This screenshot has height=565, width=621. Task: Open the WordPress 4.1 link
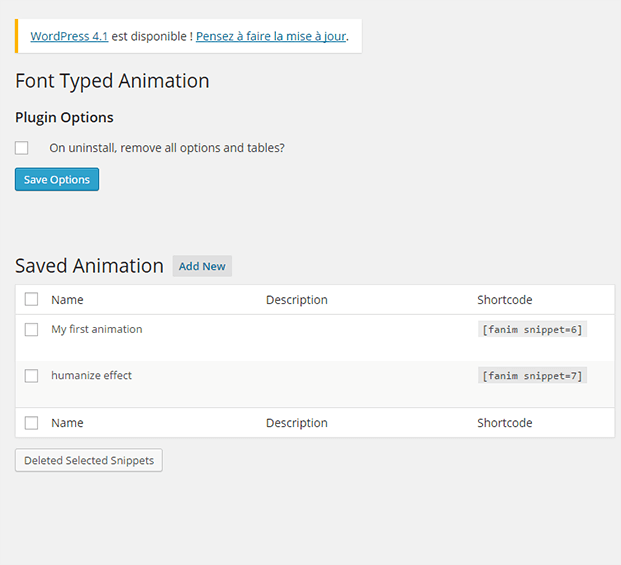pyautogui.click(x=69, y=36)
